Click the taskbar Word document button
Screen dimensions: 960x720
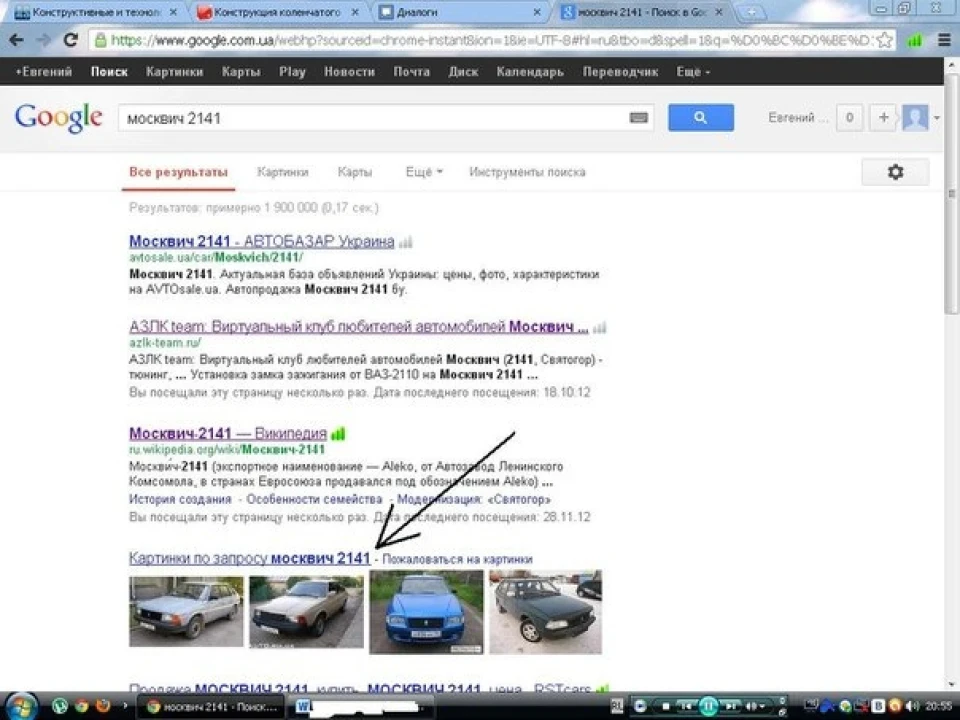pyautogui.click(x=361, y=707)
